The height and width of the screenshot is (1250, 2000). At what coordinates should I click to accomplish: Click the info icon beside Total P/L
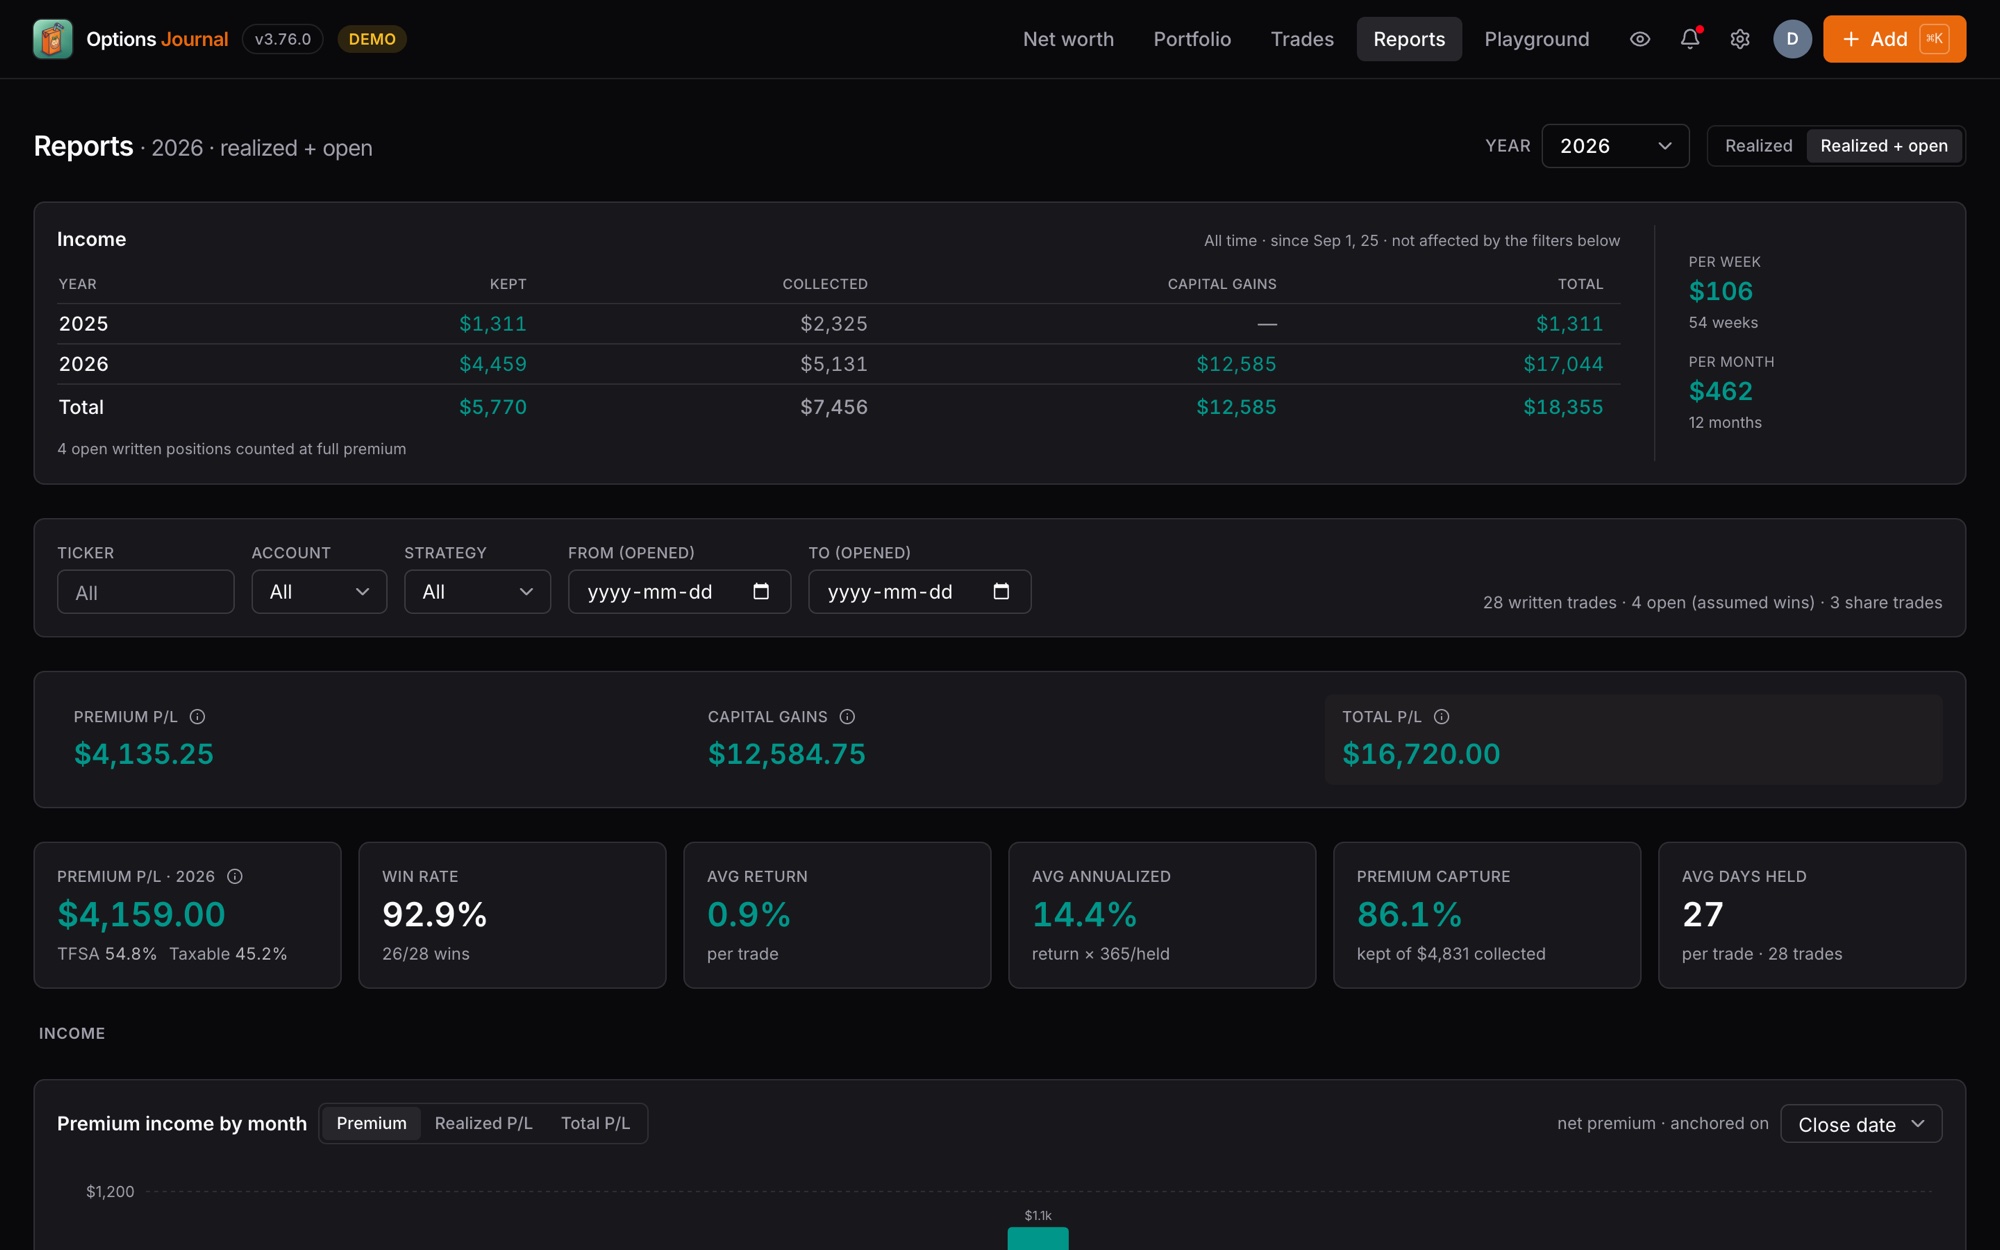pos(1441,717)
